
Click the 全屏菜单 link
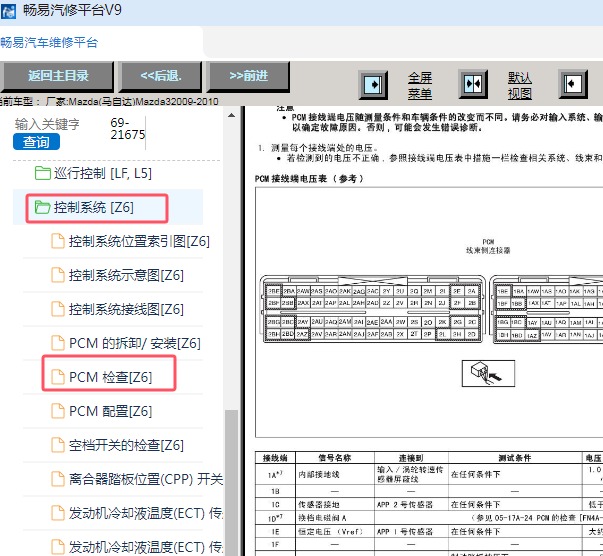(x=420, y=85)
